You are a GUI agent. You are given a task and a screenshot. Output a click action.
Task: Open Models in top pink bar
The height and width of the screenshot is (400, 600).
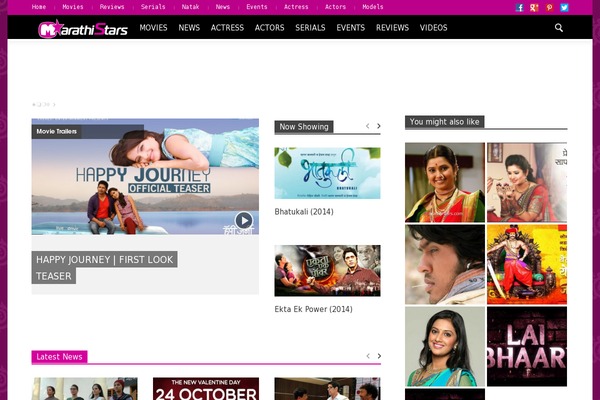[x=373, y=7]
